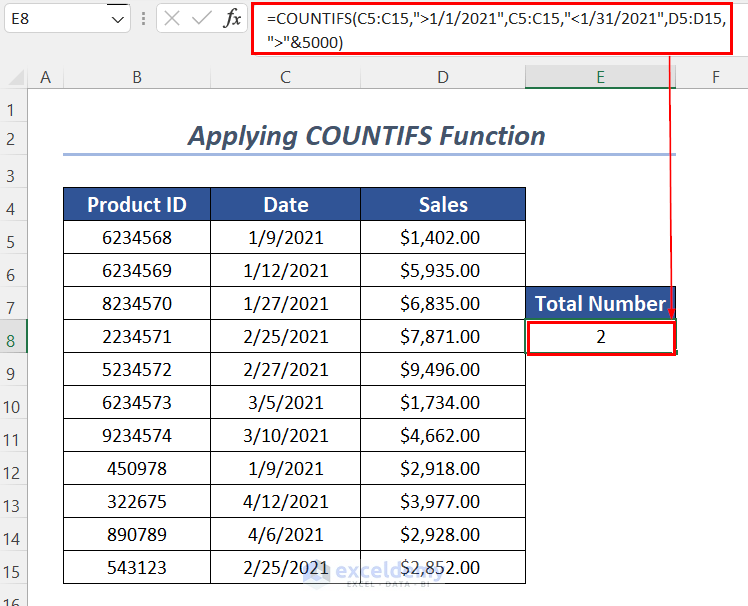The width and height of the screenshot is (748, 606).
Task: Click the Name Box showing E8
Action: coord(55,18)
